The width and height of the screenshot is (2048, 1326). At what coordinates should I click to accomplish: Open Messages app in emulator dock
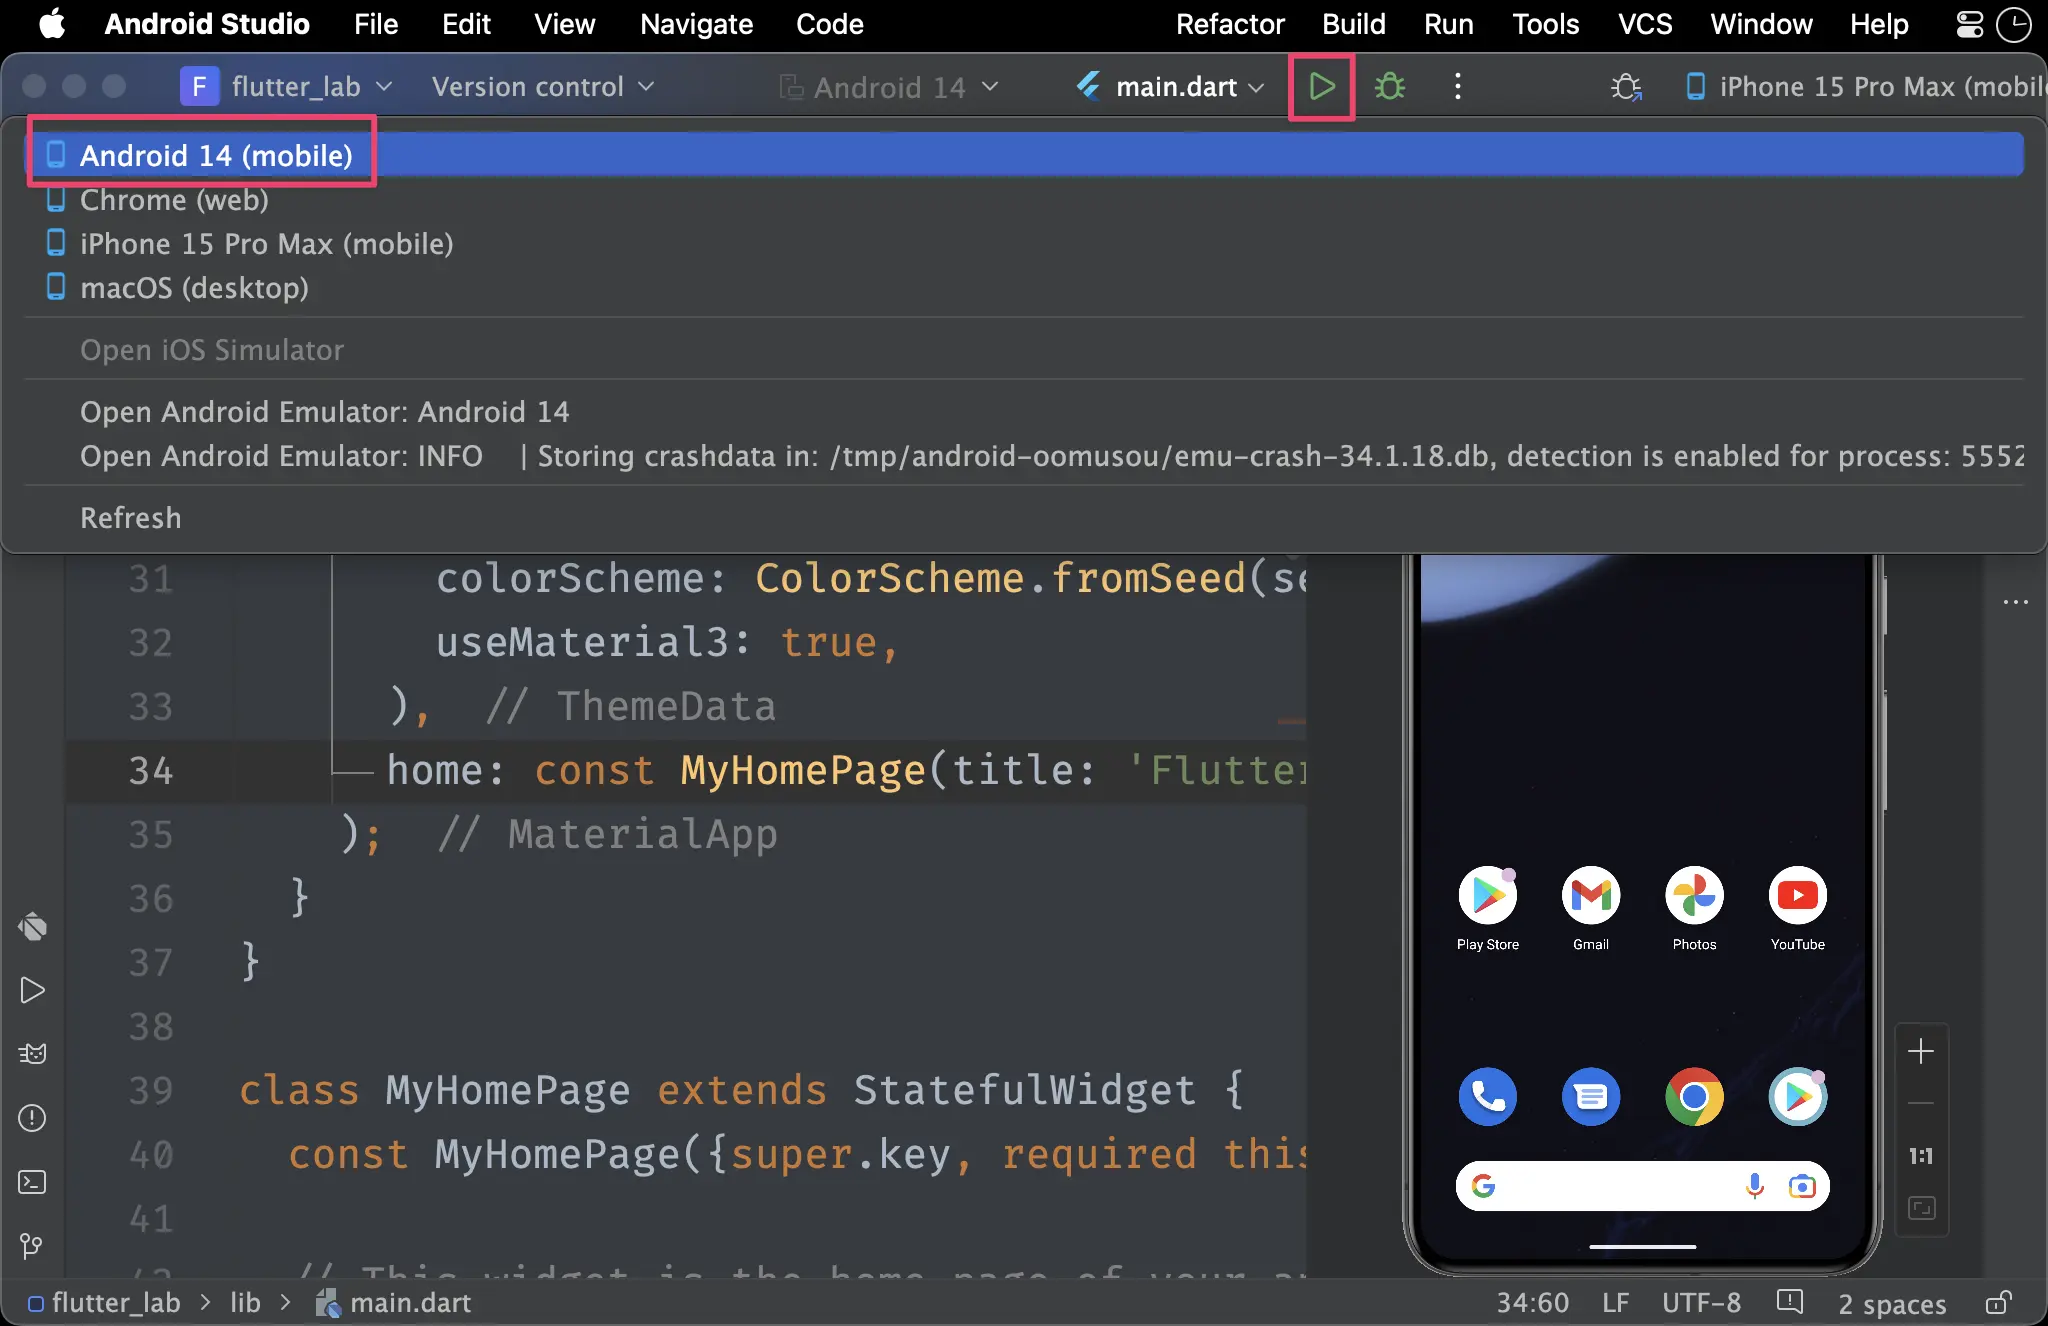coord(1591,1097)
